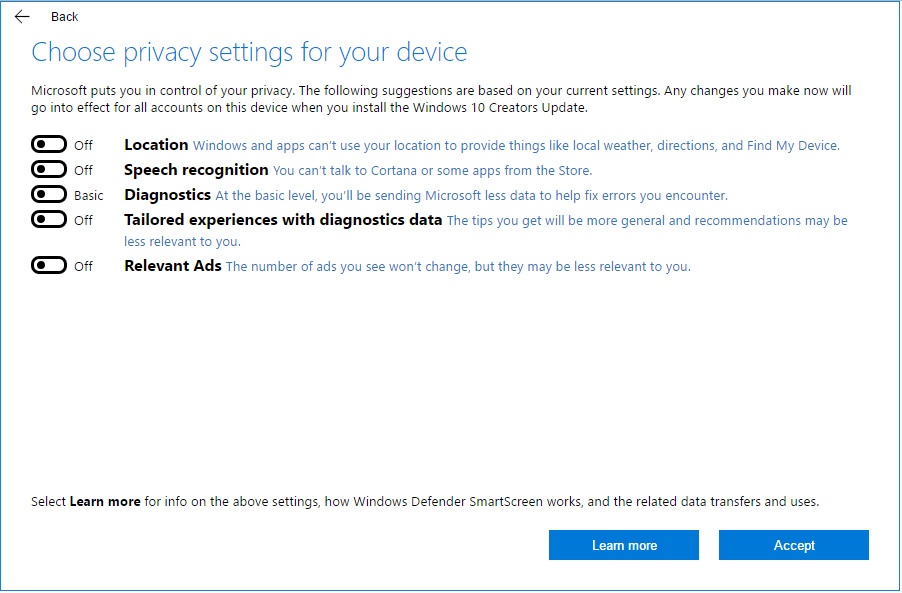This screenshot has height=593, width=902.
Task: Select the Location description text
Action: click(x=515, y=144)
